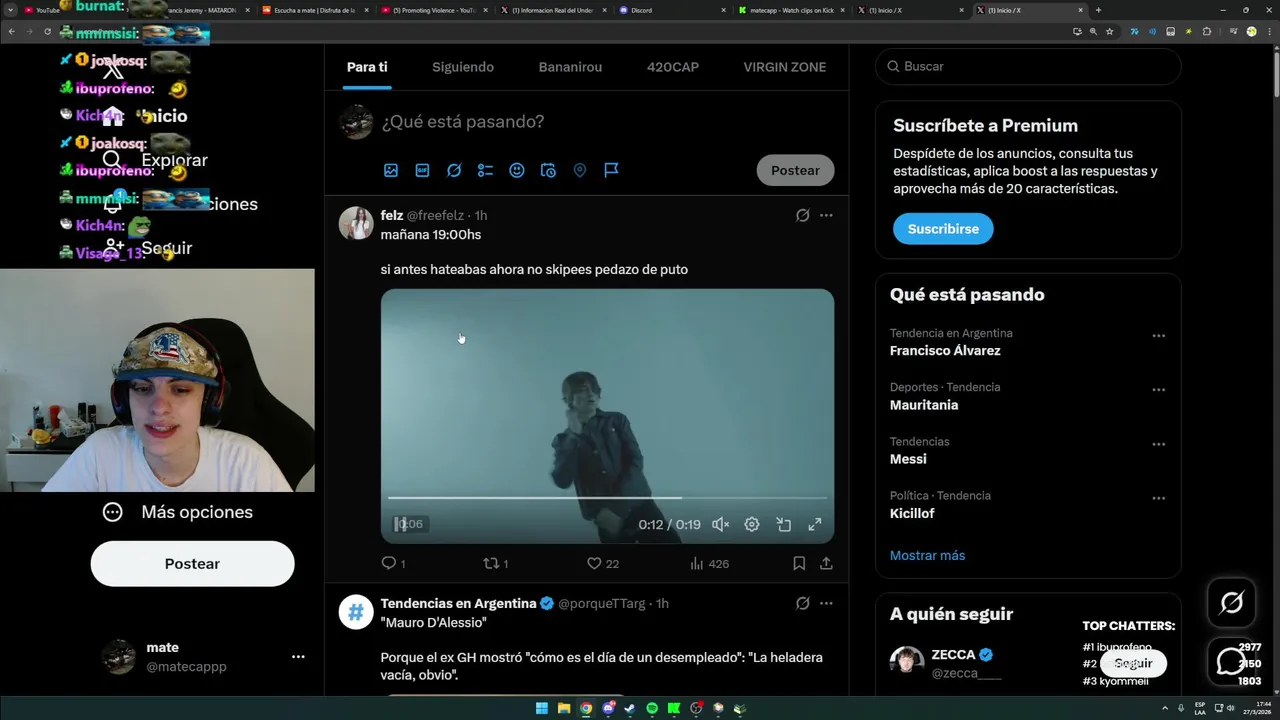Open the Mauritania trending topic

924,405
